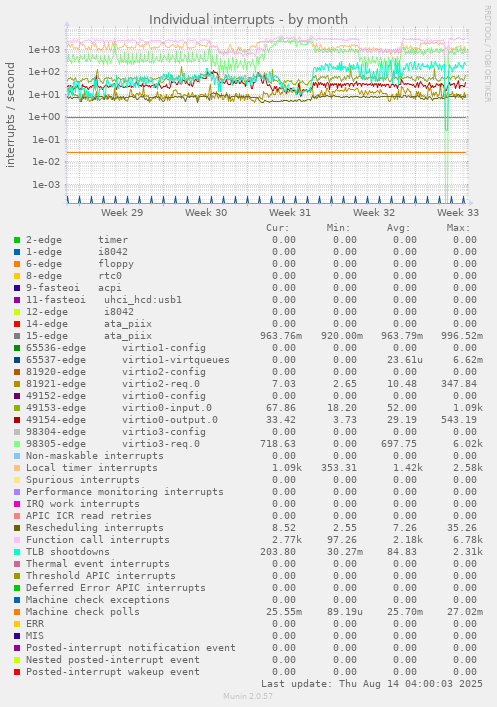Click the green swatch beside 2-edge timer
The image size is (497, 707).
(17, 240)
